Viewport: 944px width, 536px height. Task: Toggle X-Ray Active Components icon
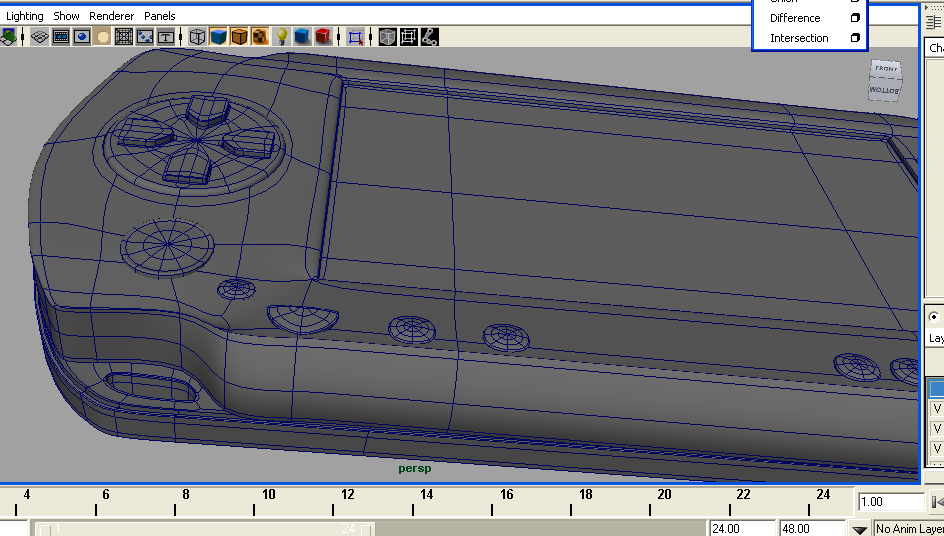pos(408,37)
